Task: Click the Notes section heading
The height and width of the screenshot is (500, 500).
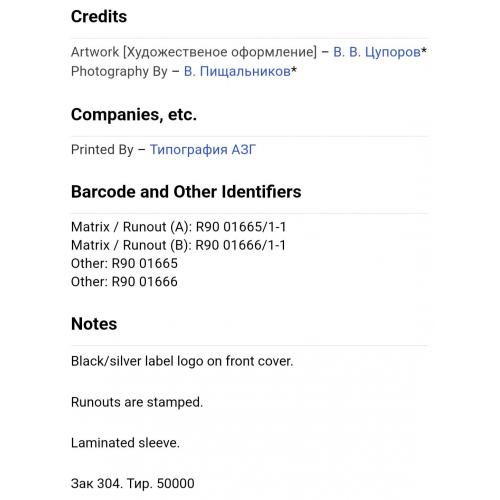Action: [x=94, y=324]
